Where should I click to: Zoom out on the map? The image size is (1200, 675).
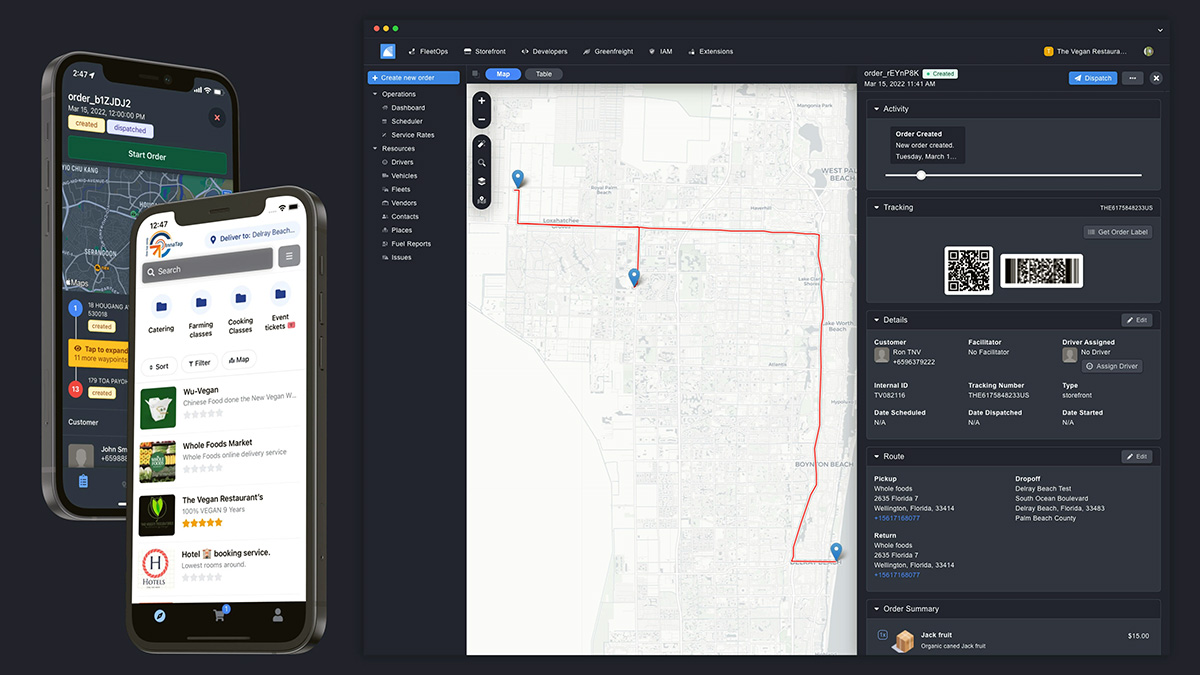click(x=482, y=120)
